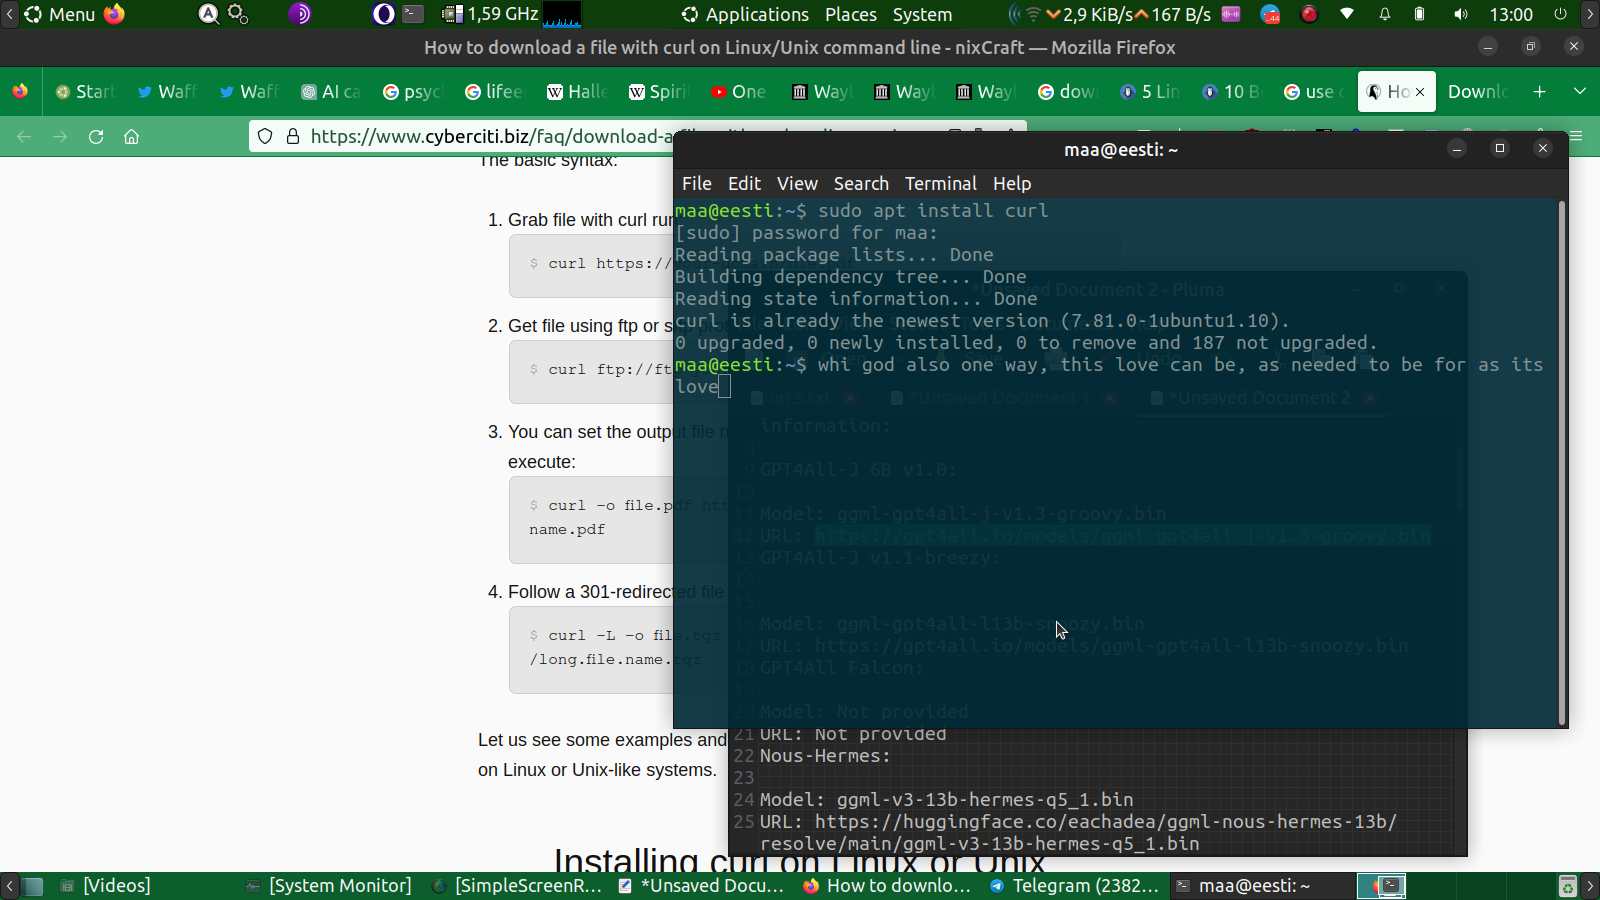Open the Telegram tray icon with the red badge

[1270, 14]
